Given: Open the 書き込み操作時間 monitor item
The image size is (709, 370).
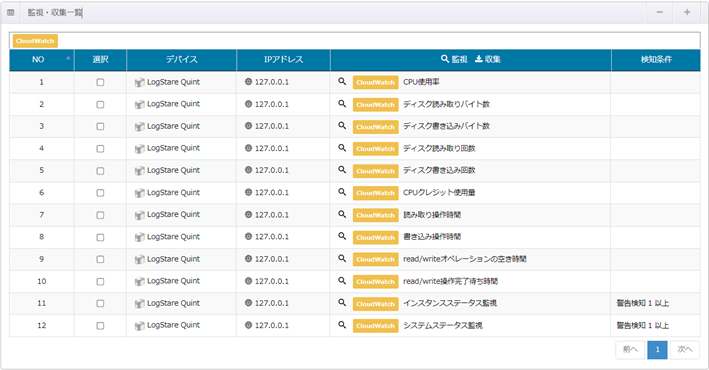Looking at the screenshot, I should click(432, 237).
